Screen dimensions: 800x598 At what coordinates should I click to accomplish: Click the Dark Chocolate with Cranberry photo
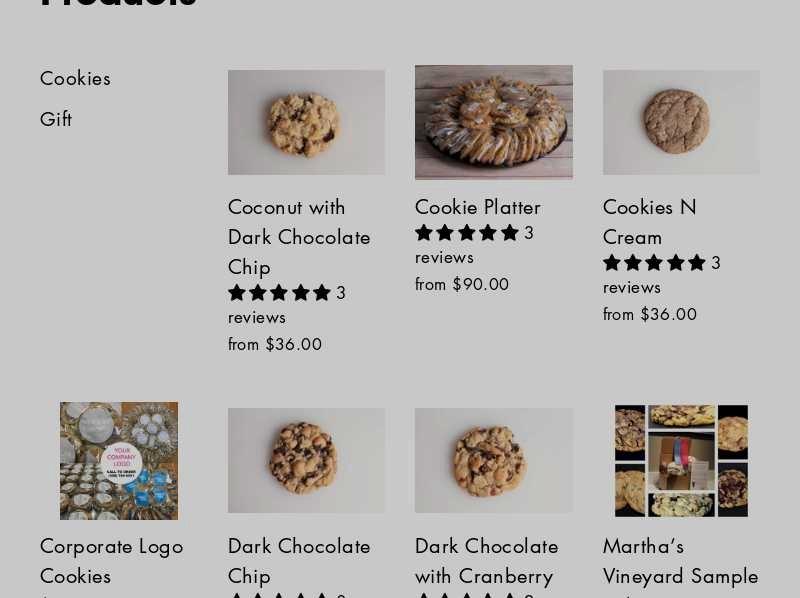[494, 460]
